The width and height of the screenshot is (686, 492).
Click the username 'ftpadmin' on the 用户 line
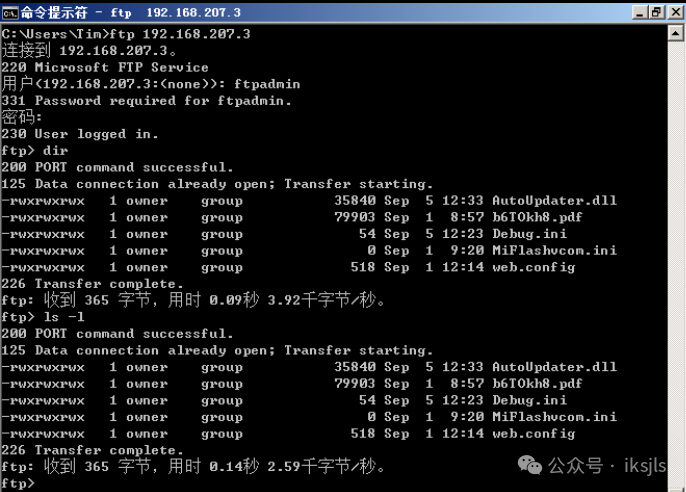click(x=267, y=84)
